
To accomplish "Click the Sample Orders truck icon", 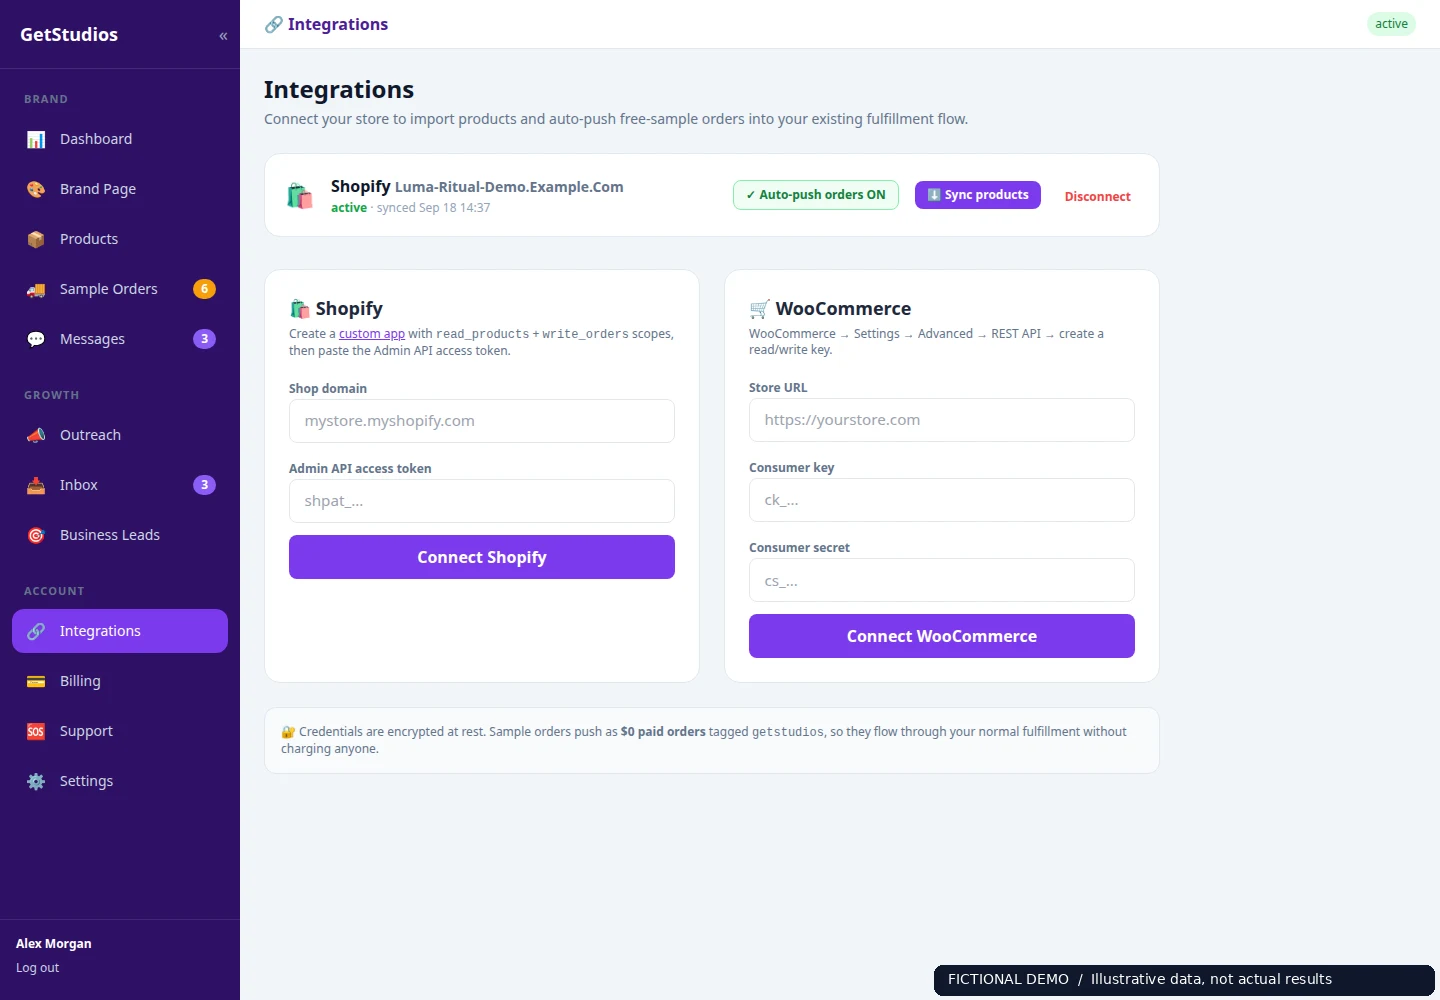I will [36, 289].
